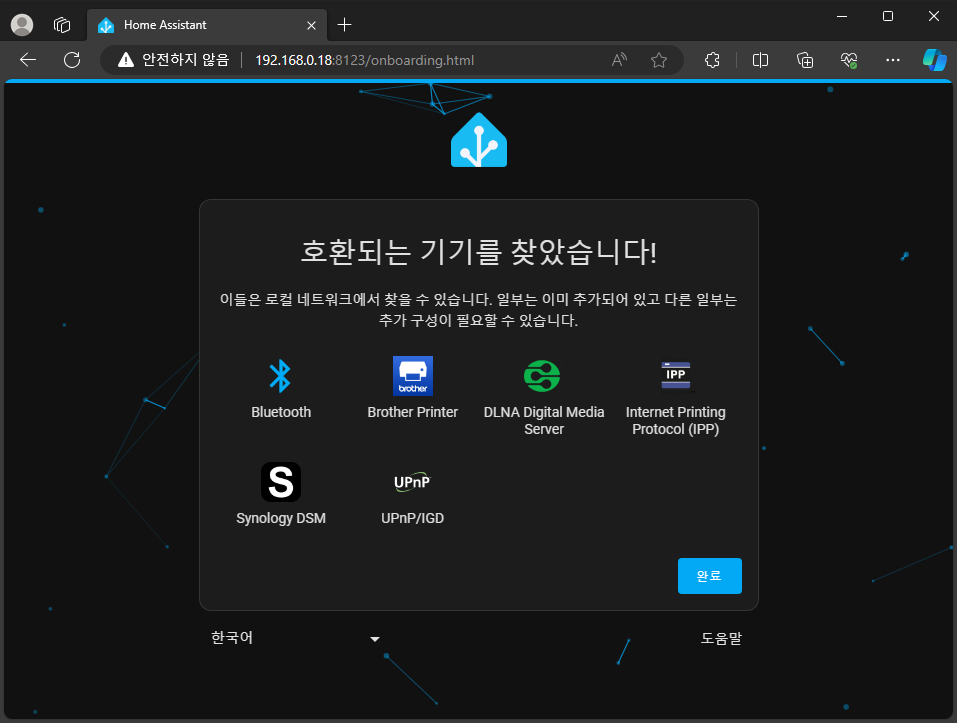
Task: Add this page to favorites
Action: [x=659, y=60]
